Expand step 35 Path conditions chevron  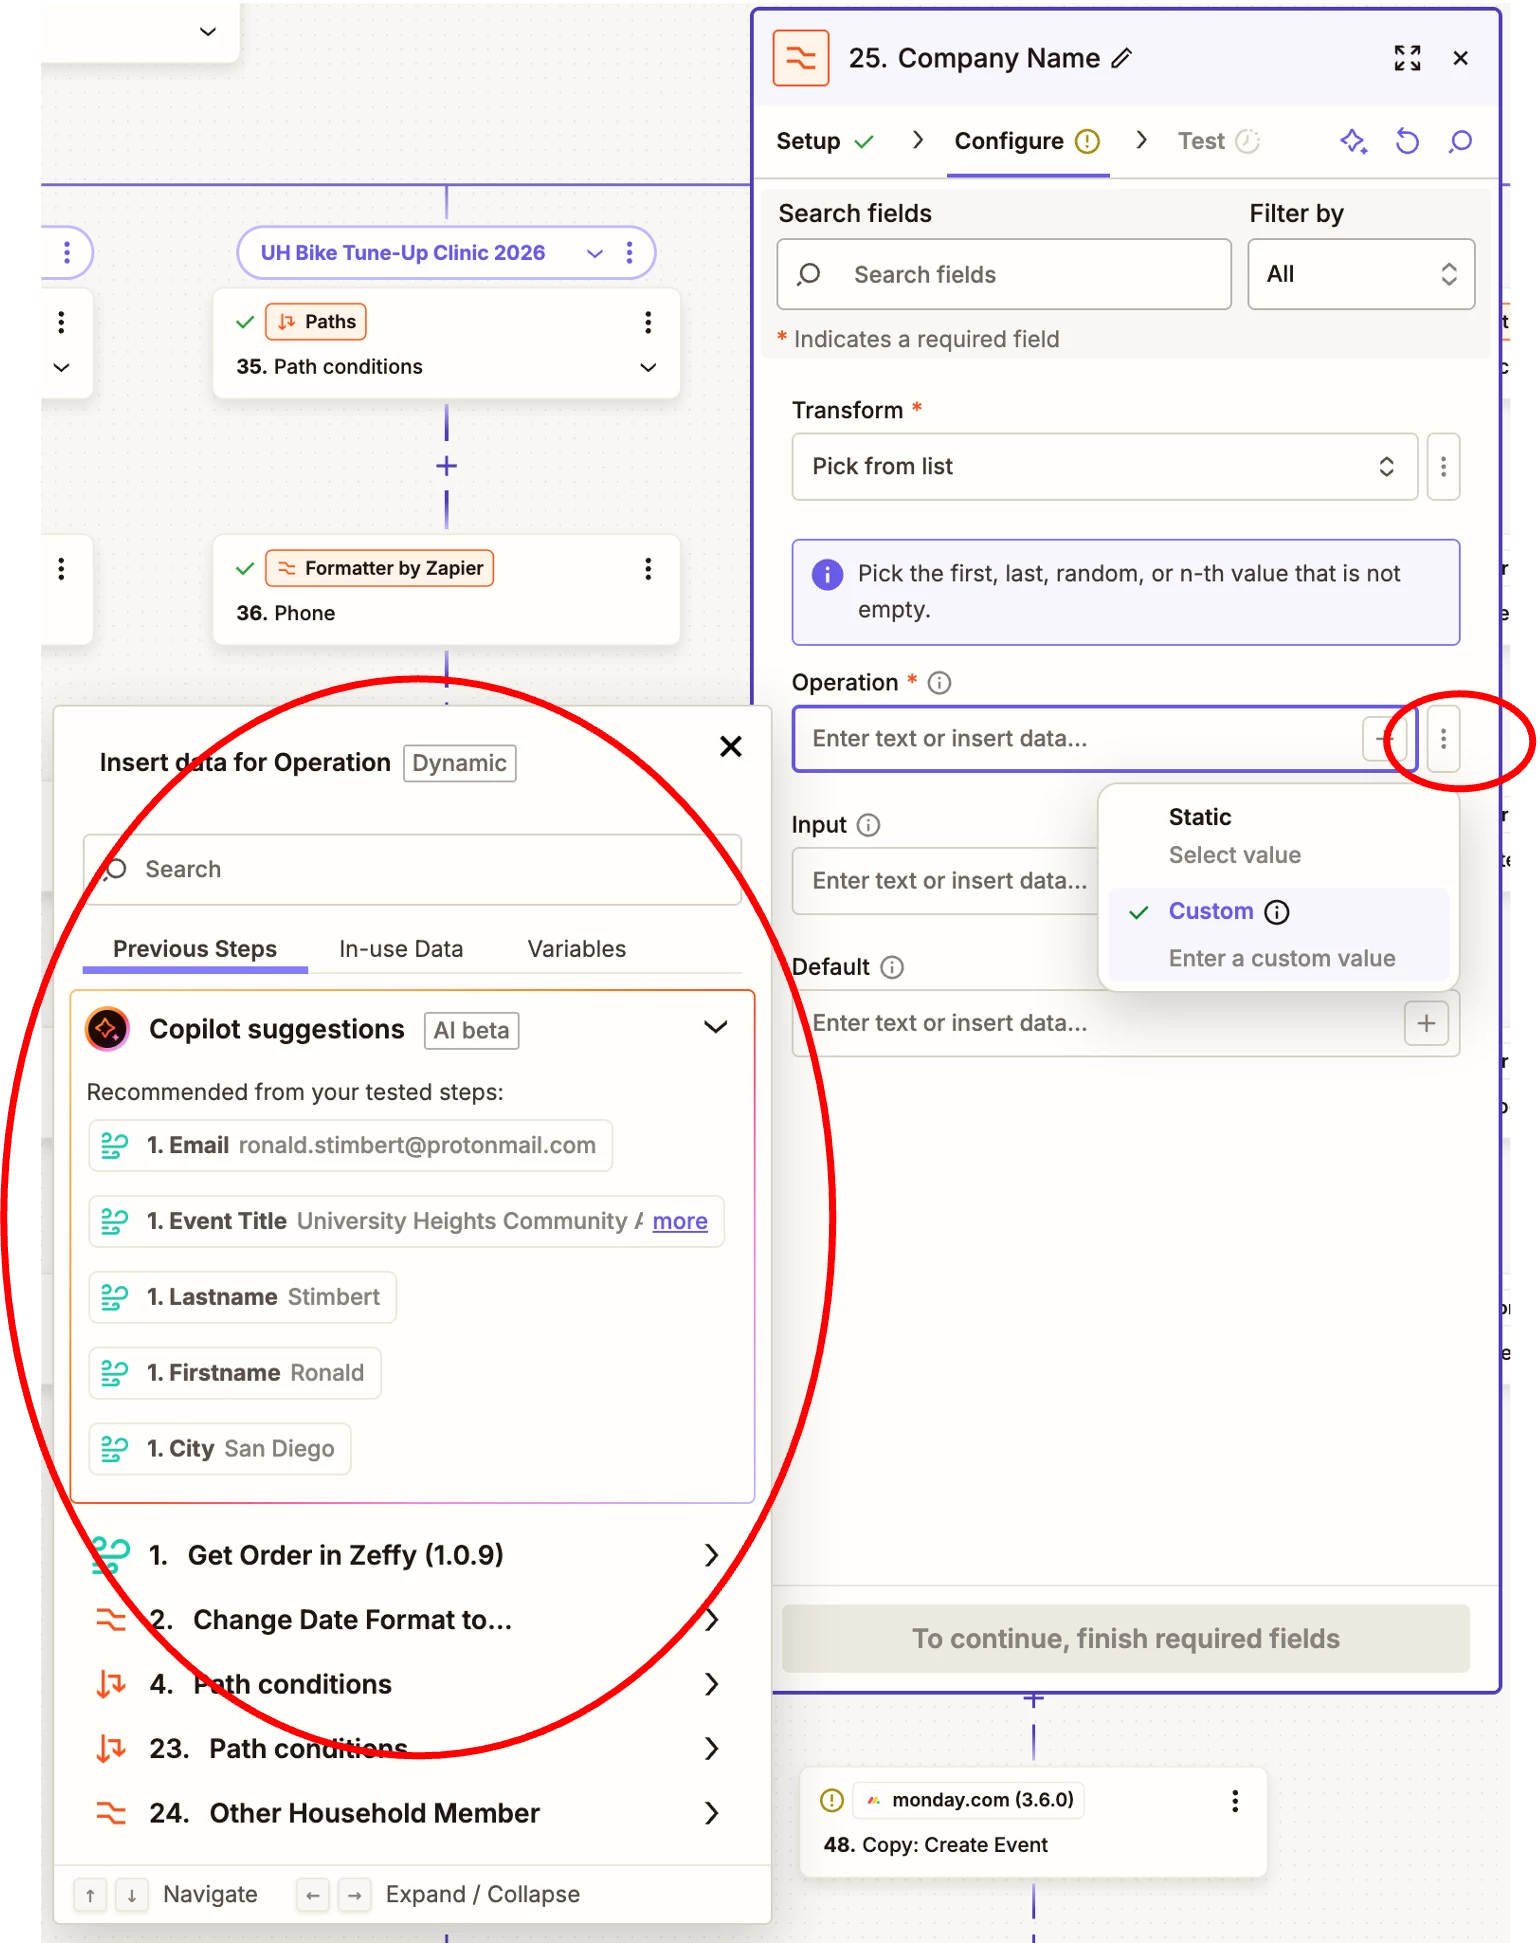[x=648, y=367]
